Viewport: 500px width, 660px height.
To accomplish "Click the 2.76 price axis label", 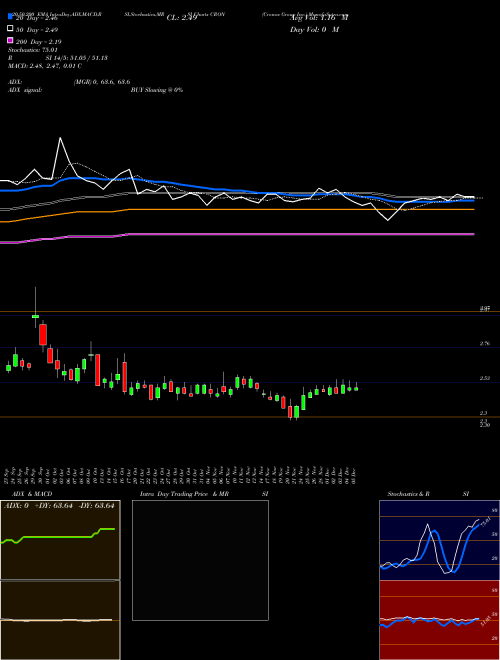I will tap(484, 343).
